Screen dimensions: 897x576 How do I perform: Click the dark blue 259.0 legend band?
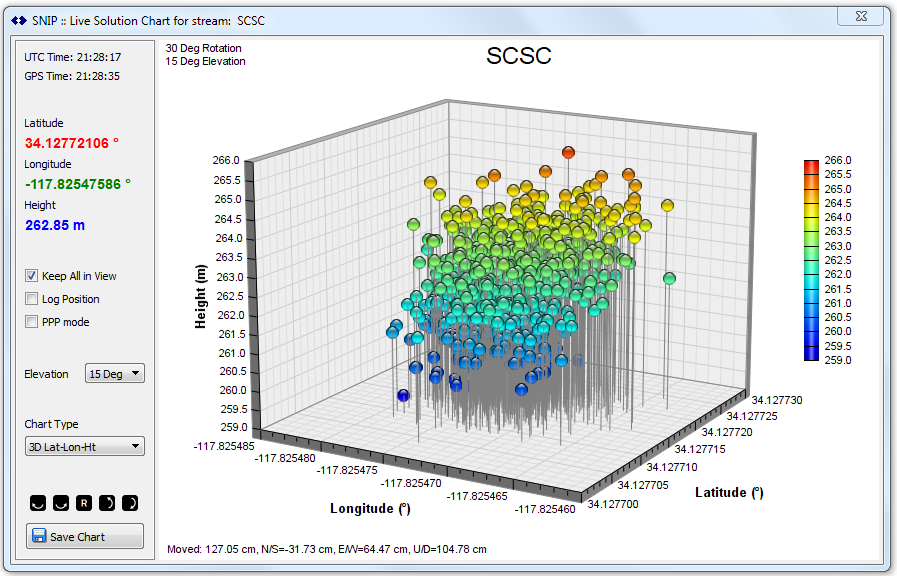click(x=812, y=355)
